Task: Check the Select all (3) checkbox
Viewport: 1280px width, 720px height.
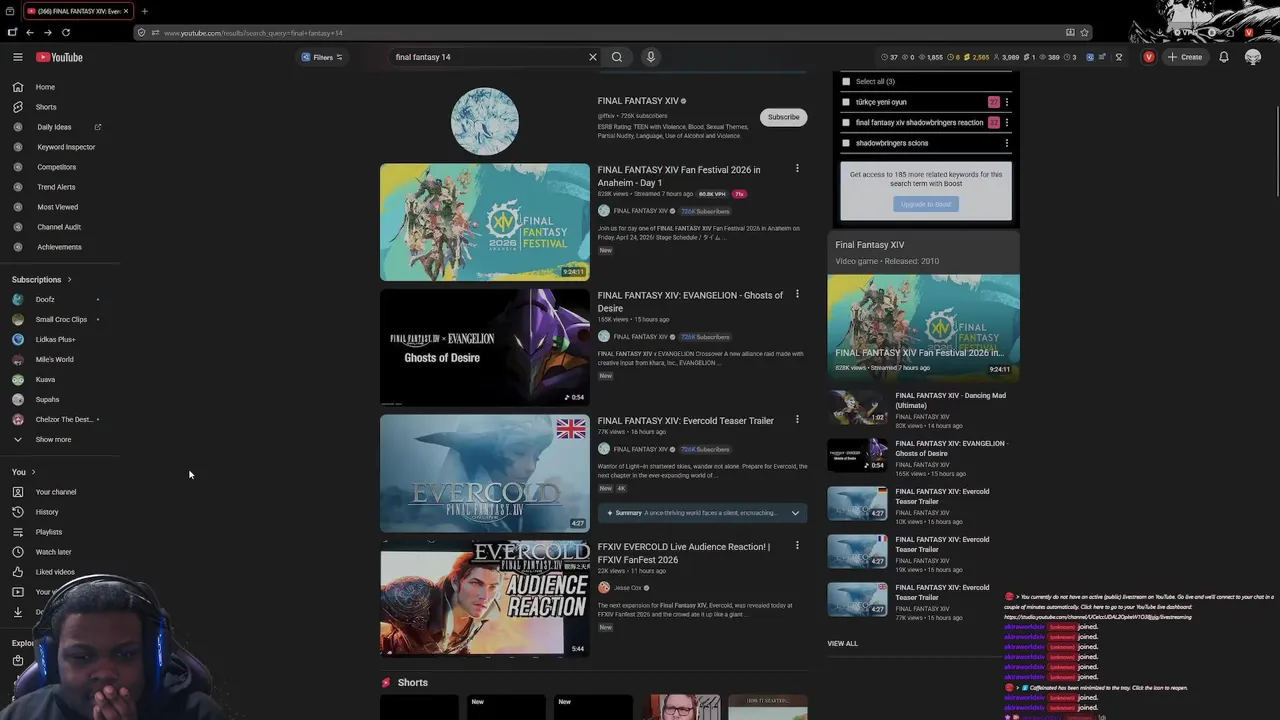Action: (x=846, y=81)
